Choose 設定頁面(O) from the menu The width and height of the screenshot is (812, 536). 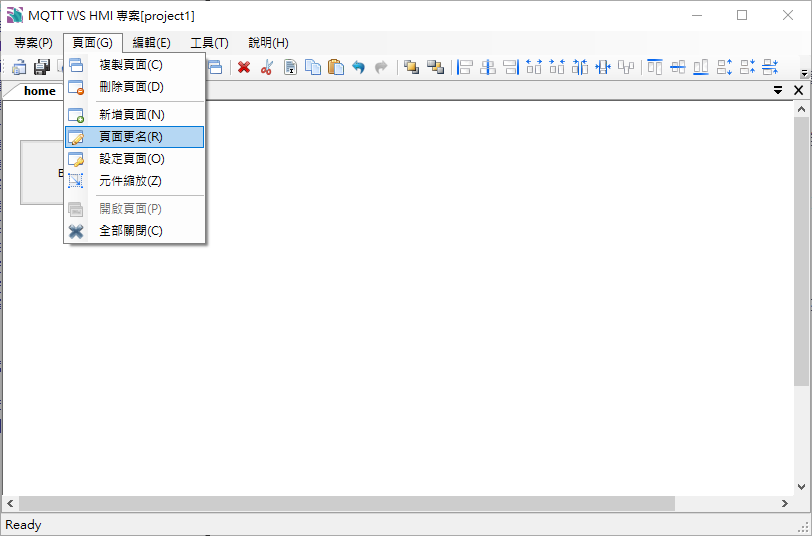click(135, 158)
